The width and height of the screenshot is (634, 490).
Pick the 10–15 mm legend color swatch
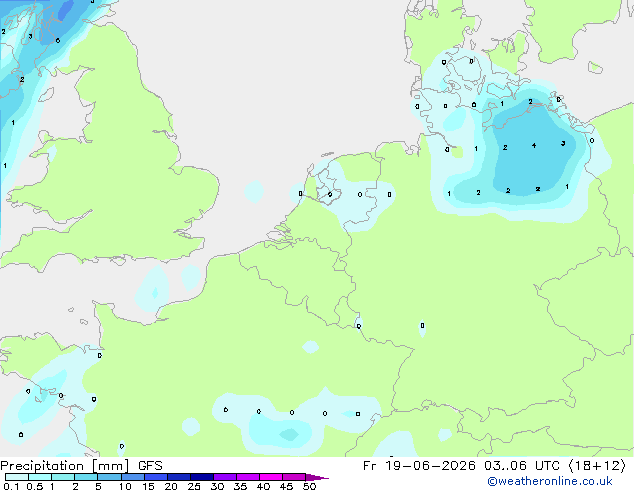click(133, 477)
